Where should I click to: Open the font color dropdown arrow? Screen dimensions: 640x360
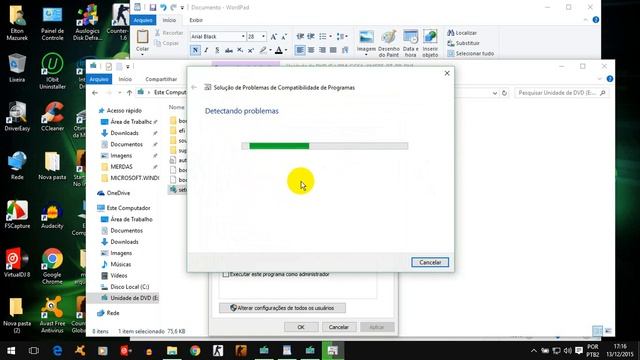click(286, 50)
